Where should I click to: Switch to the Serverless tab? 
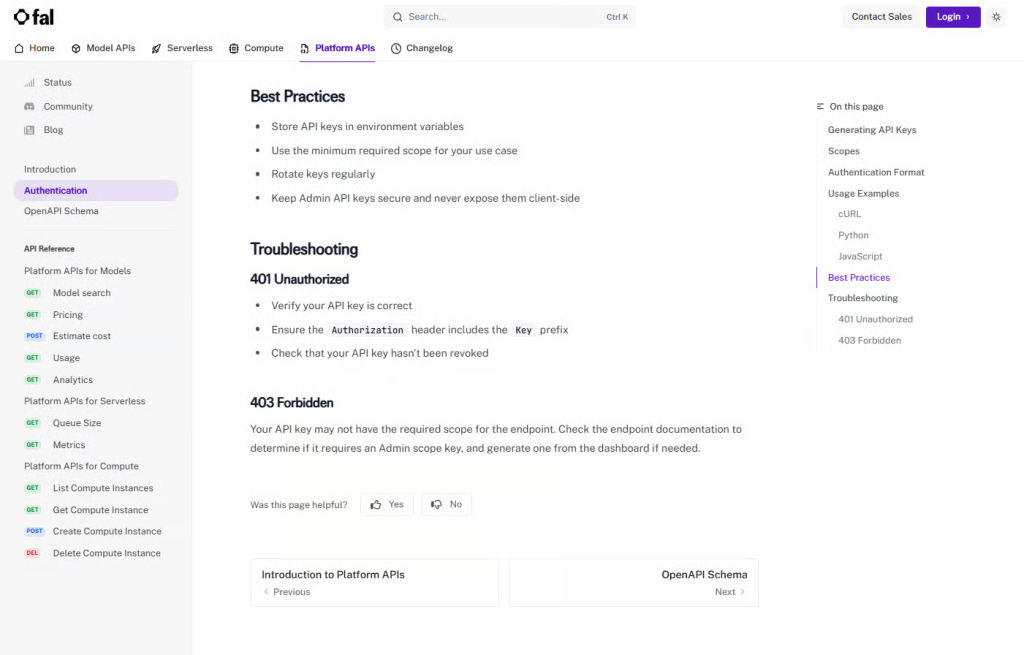pos(182,48)
